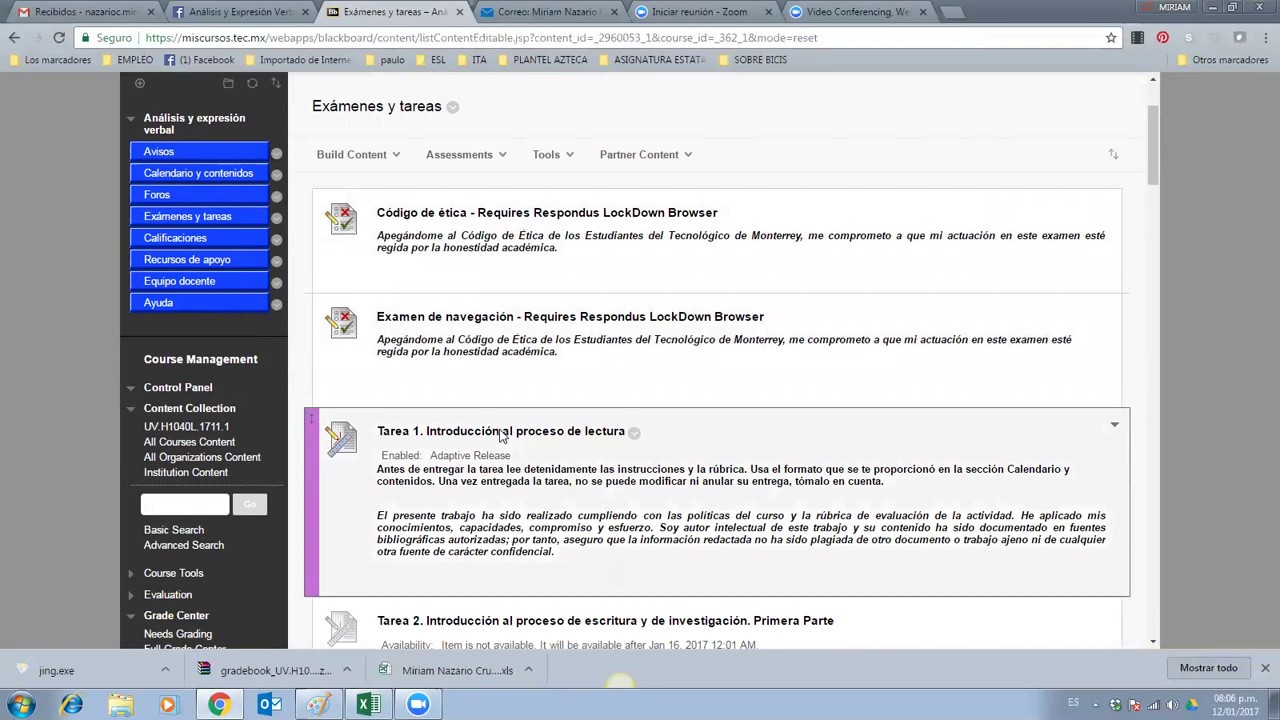Viewport: 1280px width, 720px height.
Task: Open the Calificaciones menu item
Action: pyautogui.click(x=199, y=238)
